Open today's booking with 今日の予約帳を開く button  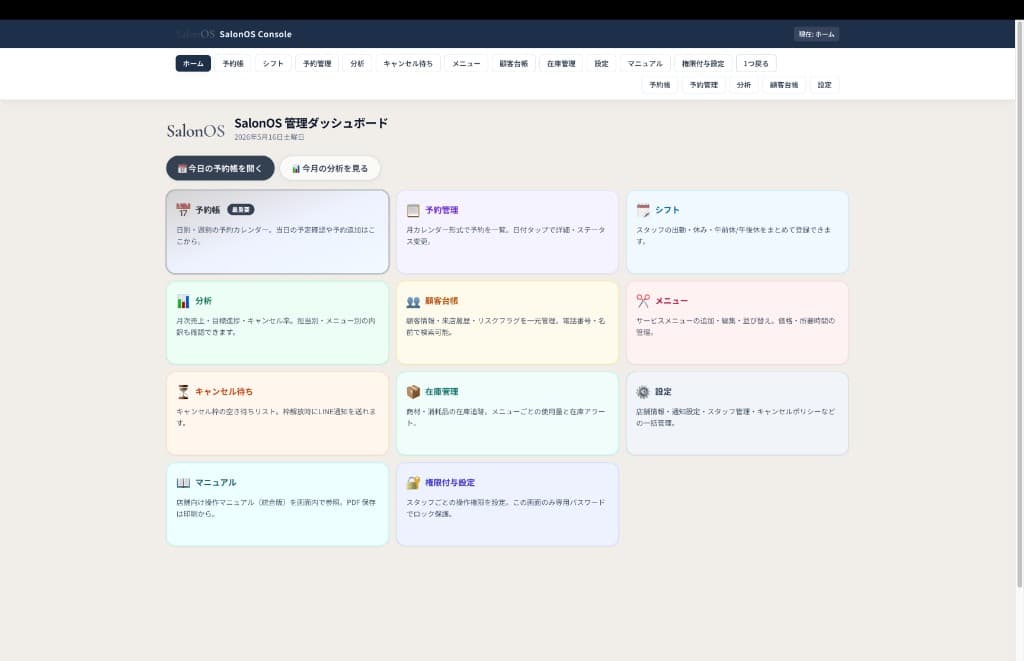click(x=220, y=168)
